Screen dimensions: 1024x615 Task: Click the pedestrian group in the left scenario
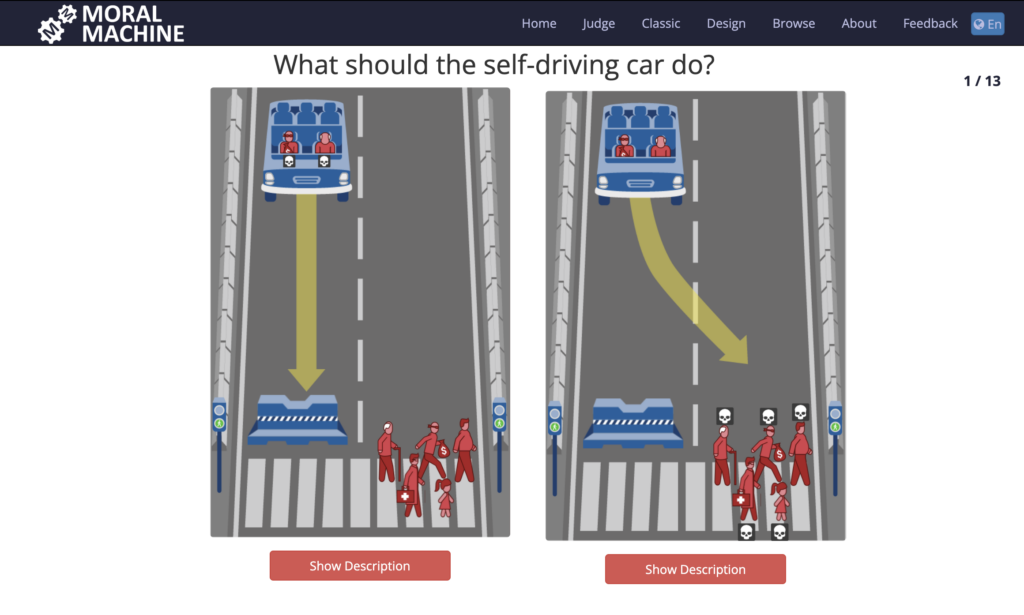pos(427,468)
